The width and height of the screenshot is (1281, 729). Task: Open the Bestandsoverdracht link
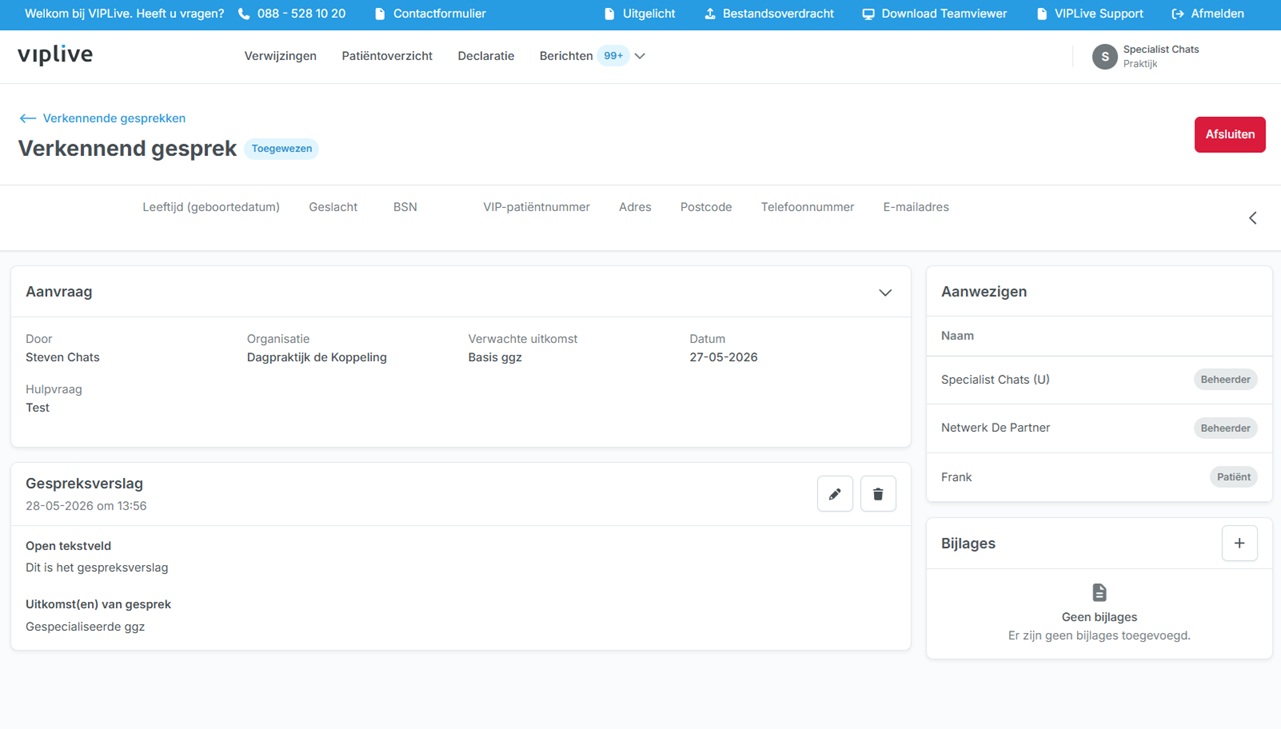pyautogui.click(x=778, y=14)
